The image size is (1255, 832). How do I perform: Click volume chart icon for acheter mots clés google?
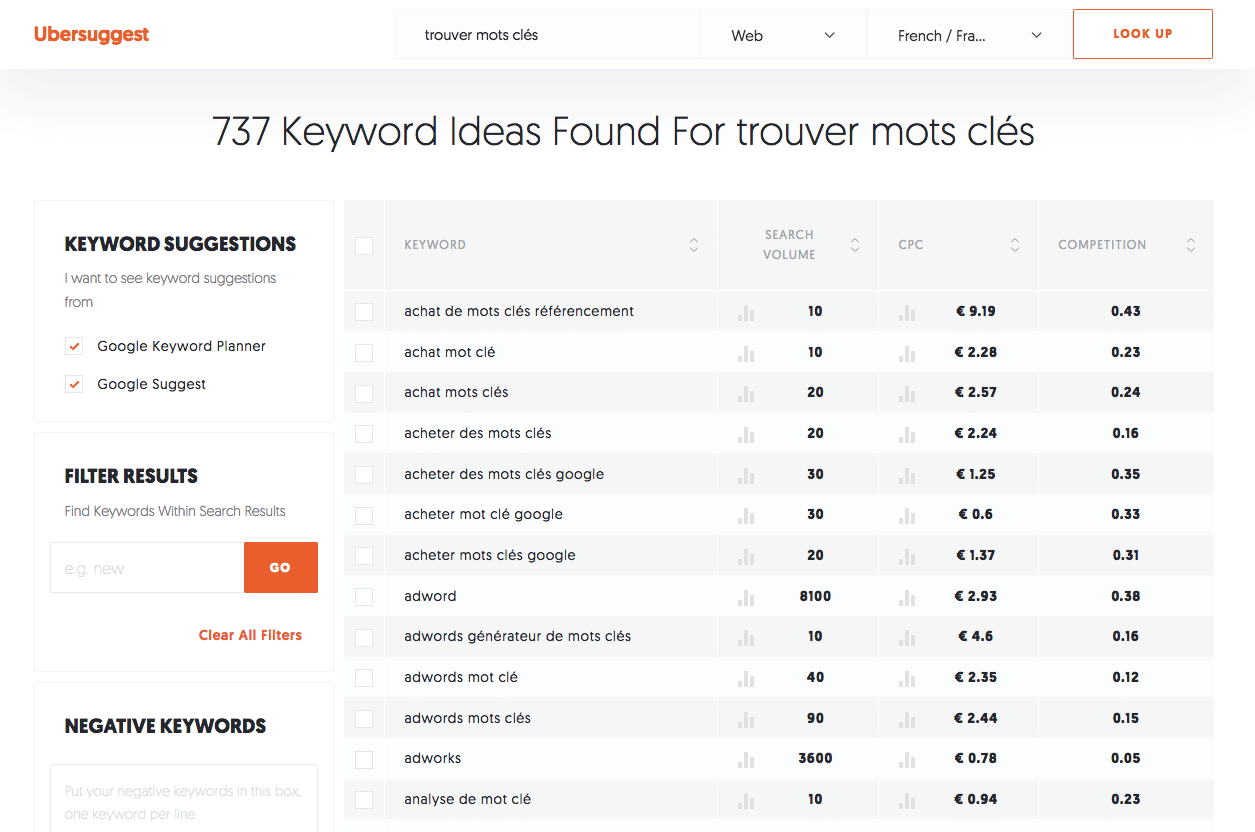pos(746,556)
